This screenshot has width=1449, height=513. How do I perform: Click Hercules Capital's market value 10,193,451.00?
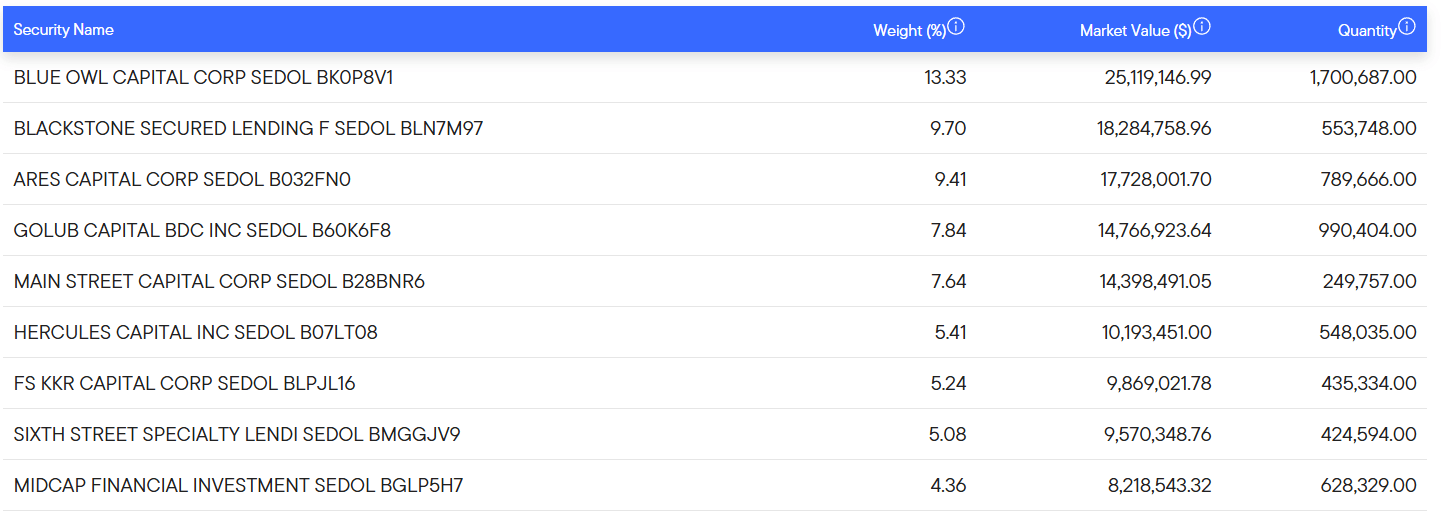click(x=1157, y=333)
